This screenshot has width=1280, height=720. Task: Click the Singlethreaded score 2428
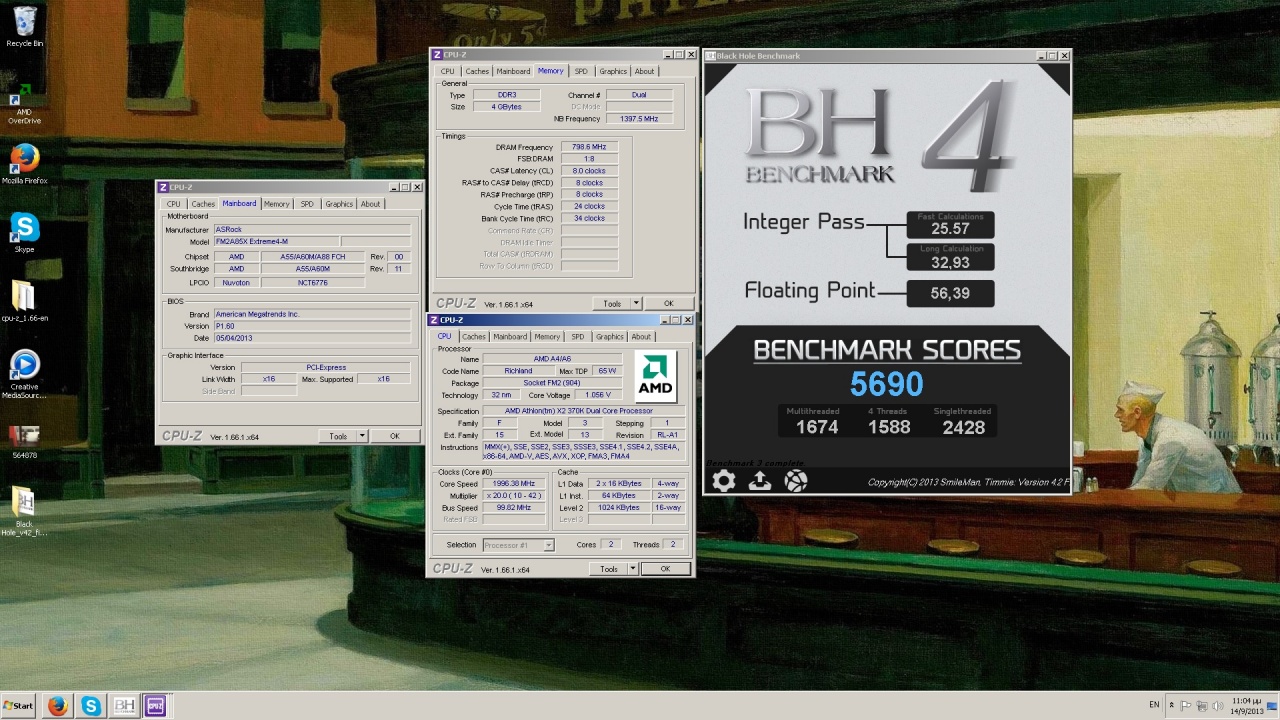click(x=964, y=427)
